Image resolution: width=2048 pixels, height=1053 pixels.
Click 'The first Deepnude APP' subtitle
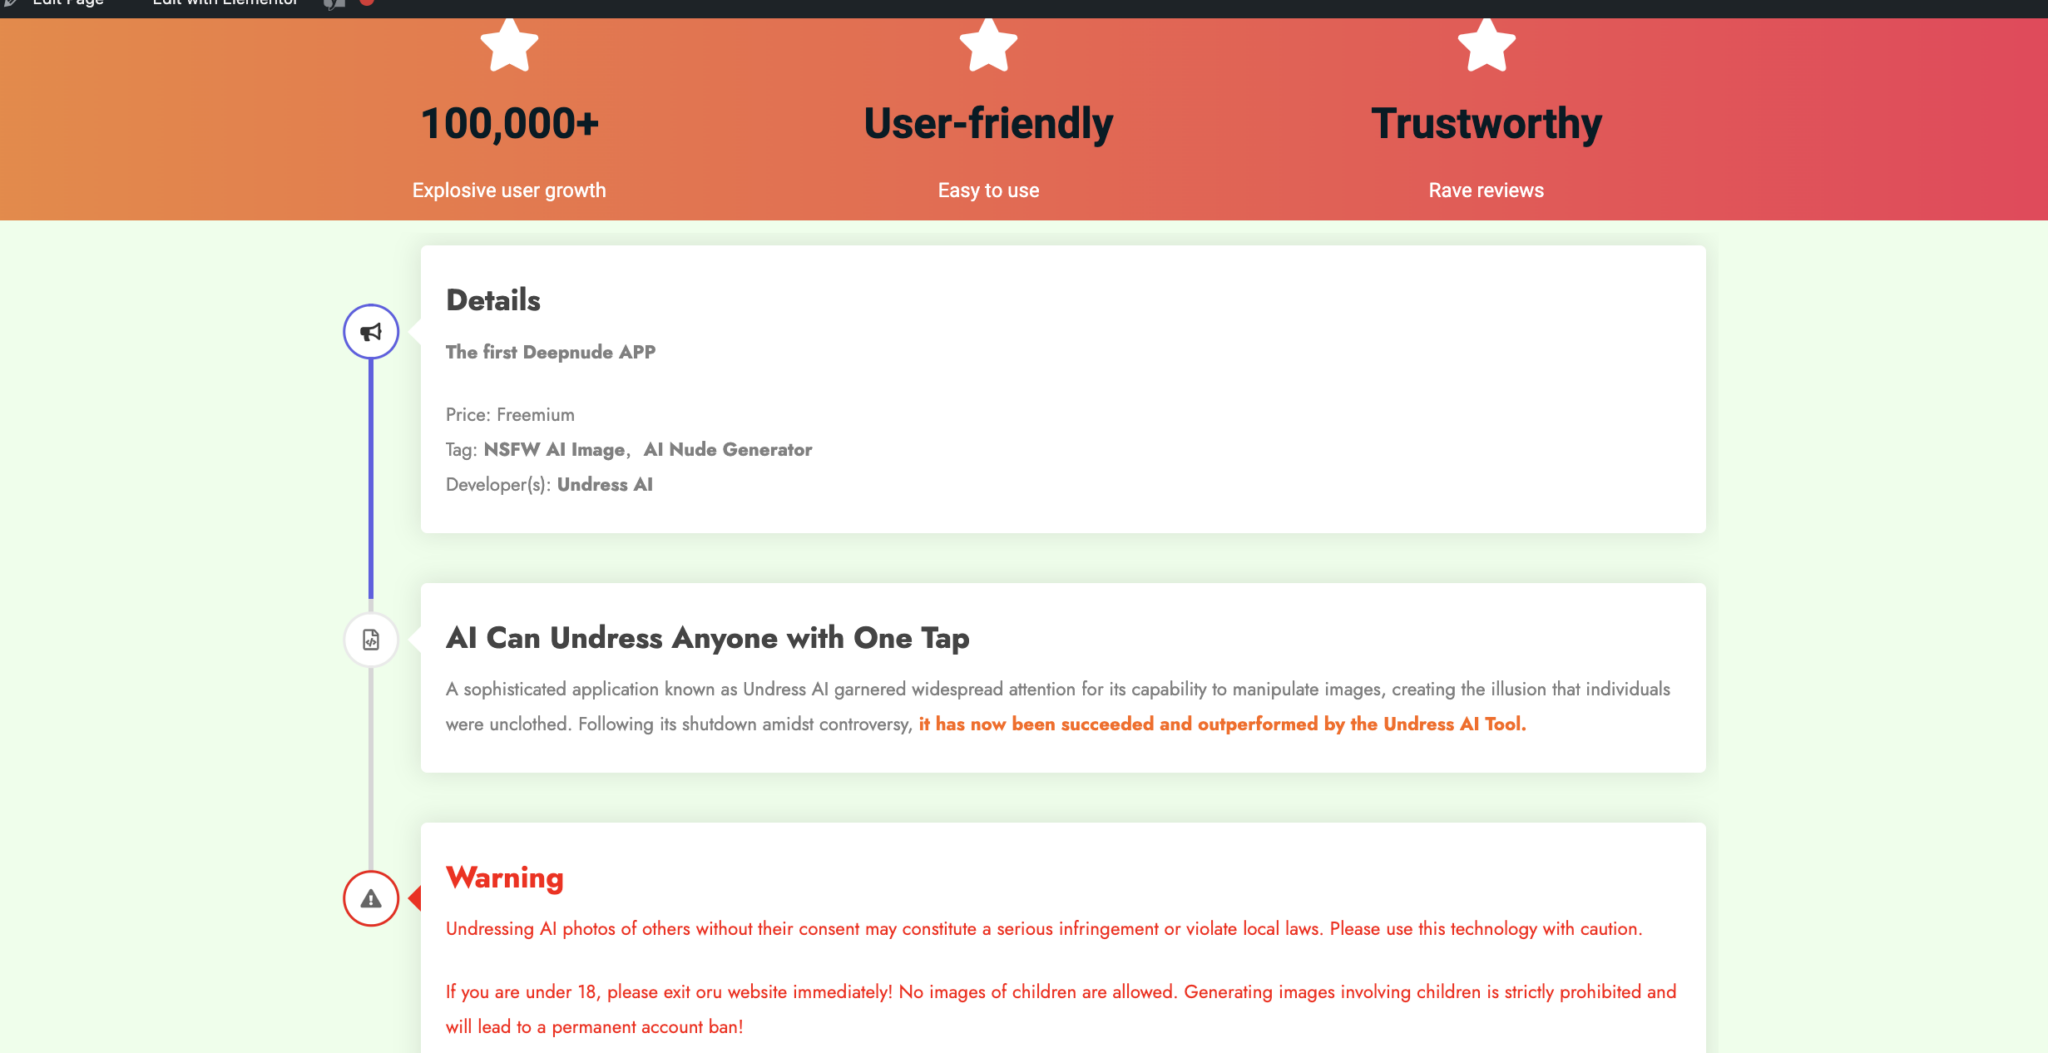tap(551, 352)
